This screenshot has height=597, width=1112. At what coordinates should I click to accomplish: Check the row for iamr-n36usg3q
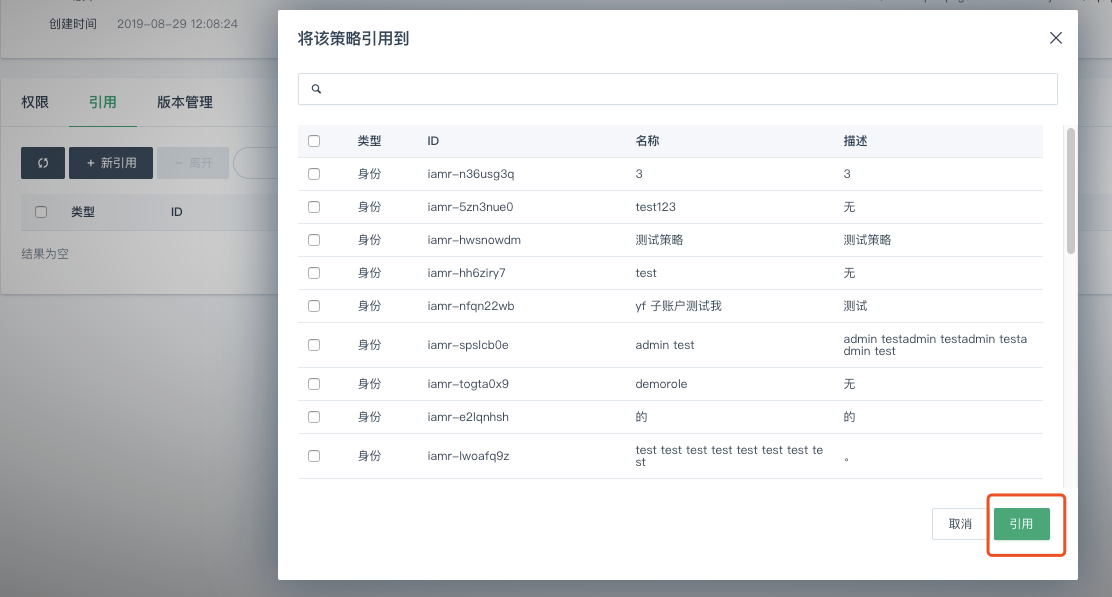click(x=314, y=174)
